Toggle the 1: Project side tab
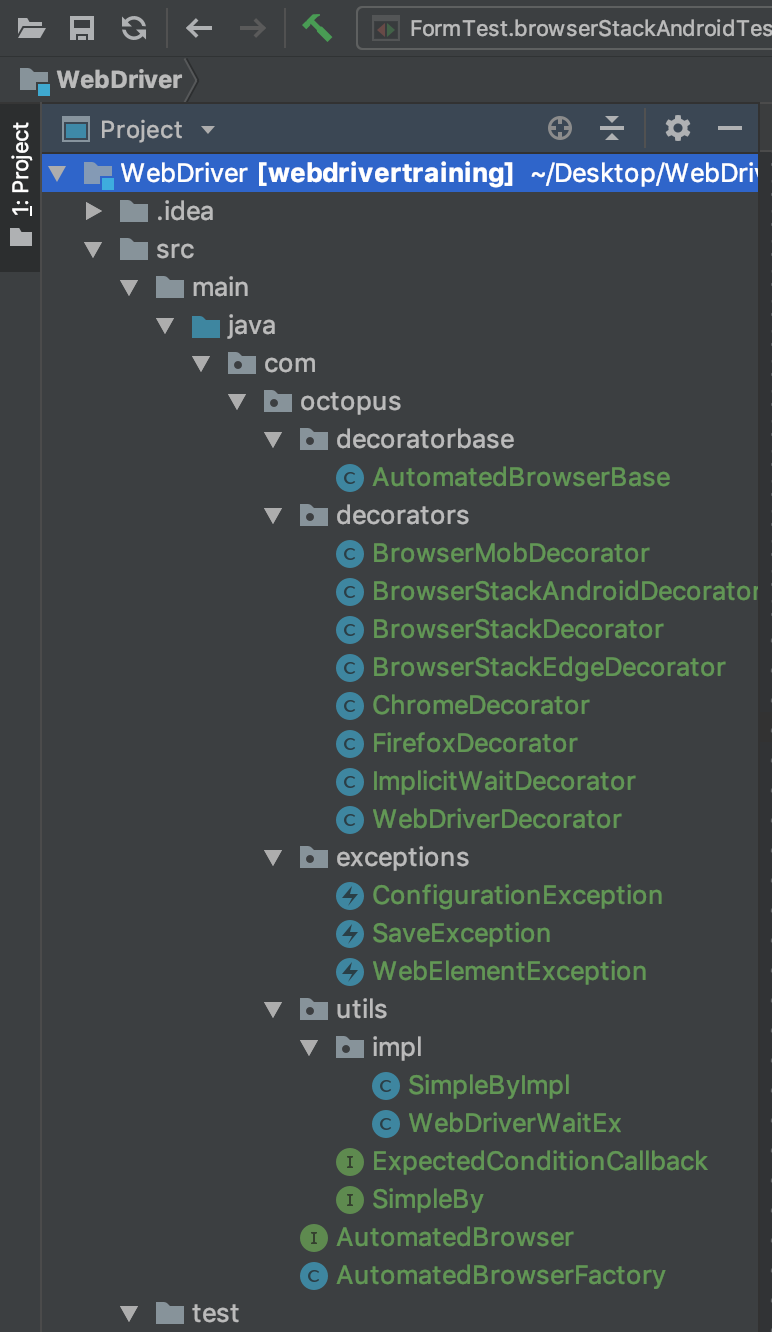Viewport: 772px width, 1332px height. coord(20,185)
